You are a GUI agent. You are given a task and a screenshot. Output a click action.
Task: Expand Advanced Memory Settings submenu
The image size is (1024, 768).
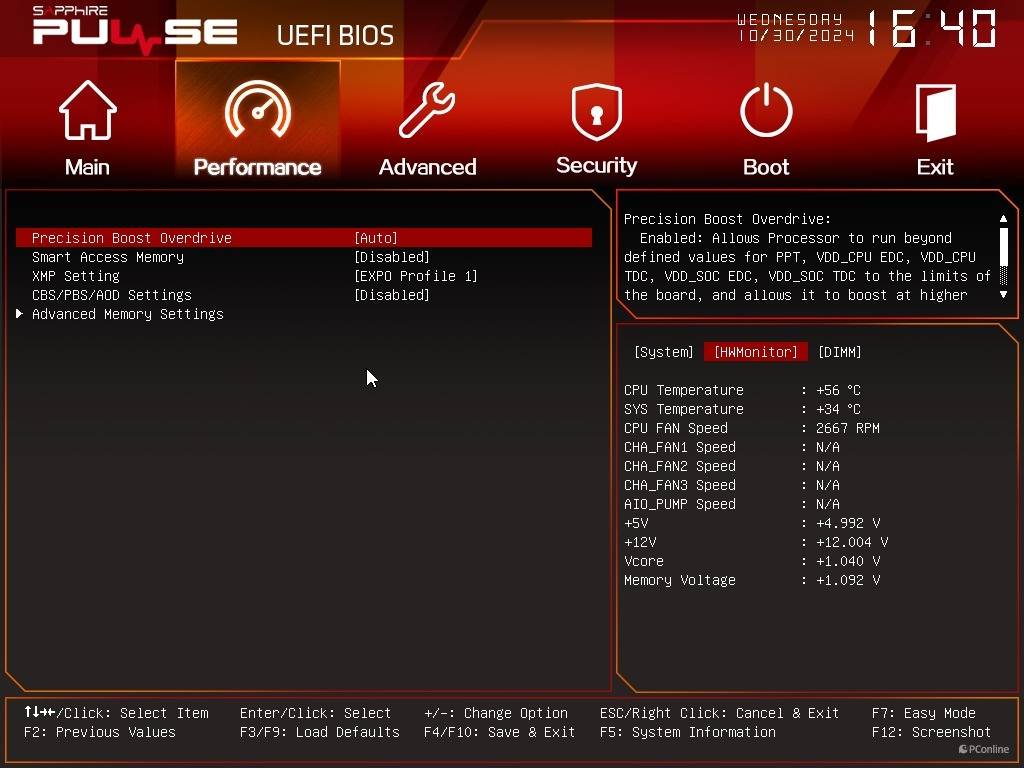pos(127,314)
